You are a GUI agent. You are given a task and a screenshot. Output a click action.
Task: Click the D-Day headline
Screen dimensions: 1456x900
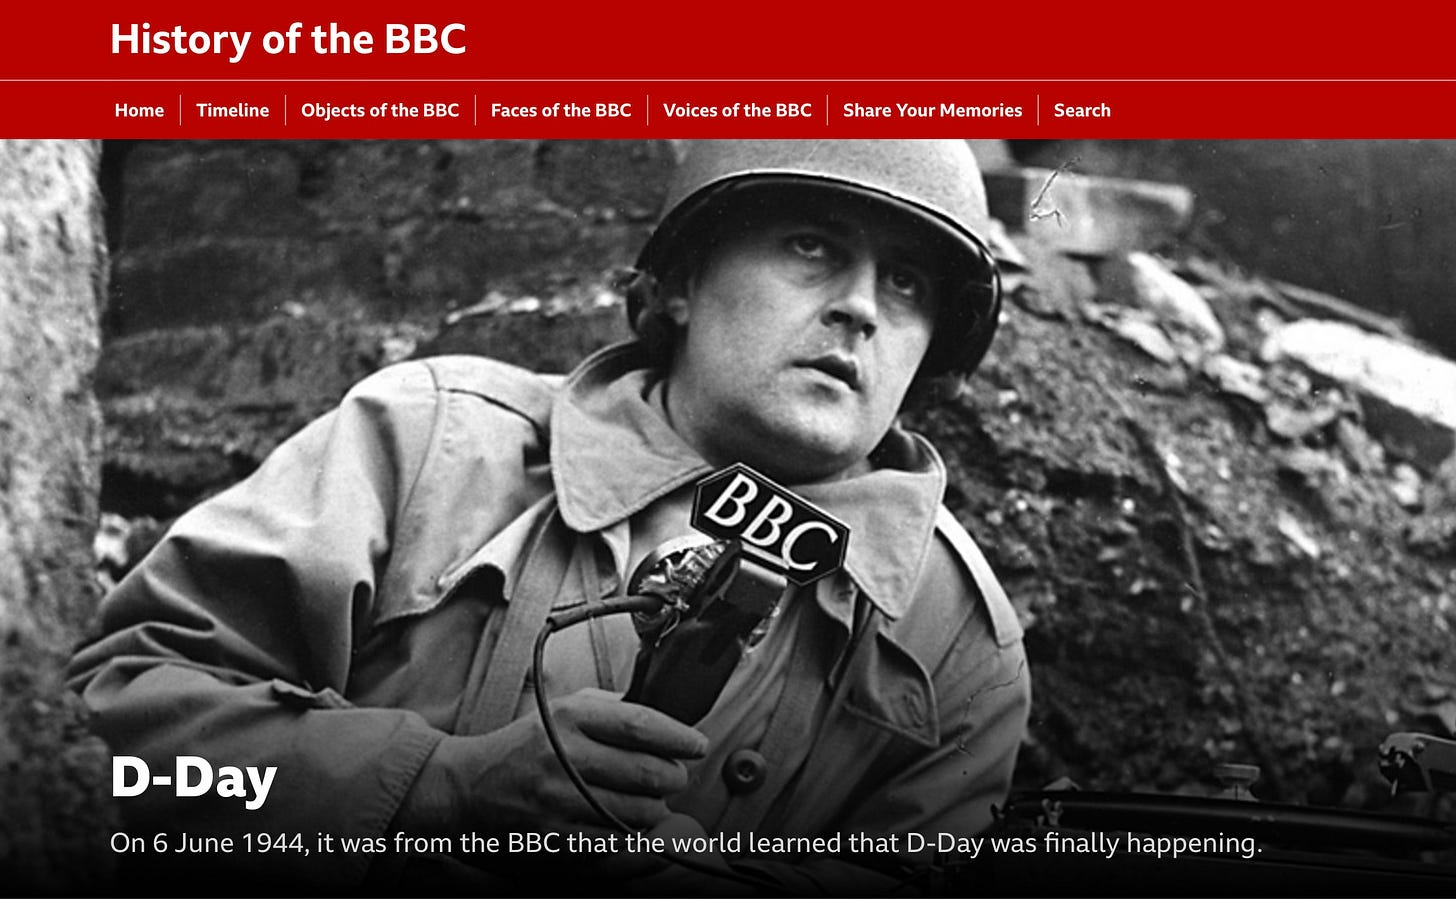[x=193, y=778]
